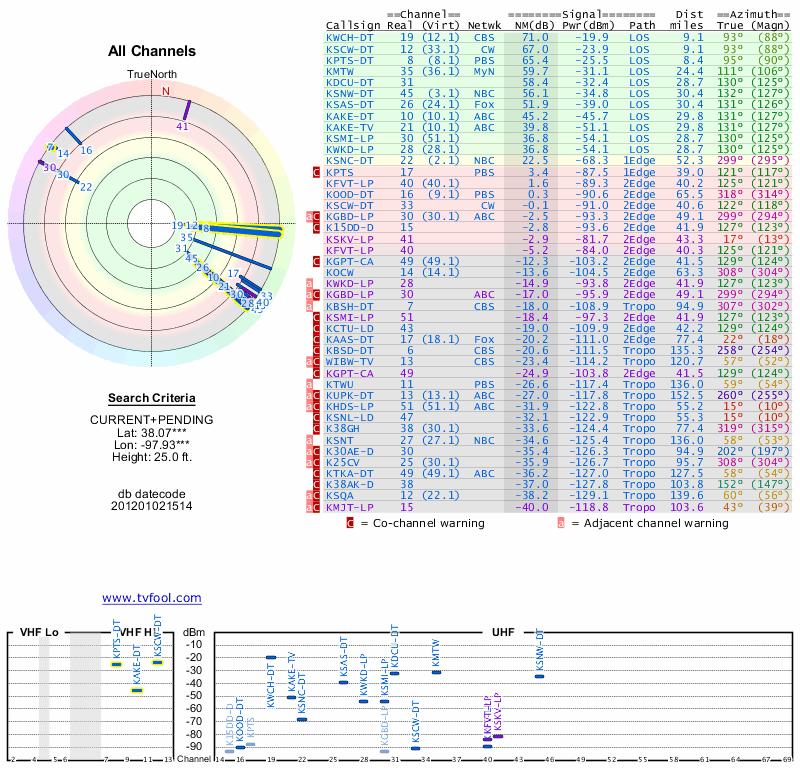Click the pink a icon in the adjacent channel legend
The image size is (800, 768).
click(561, 523)
